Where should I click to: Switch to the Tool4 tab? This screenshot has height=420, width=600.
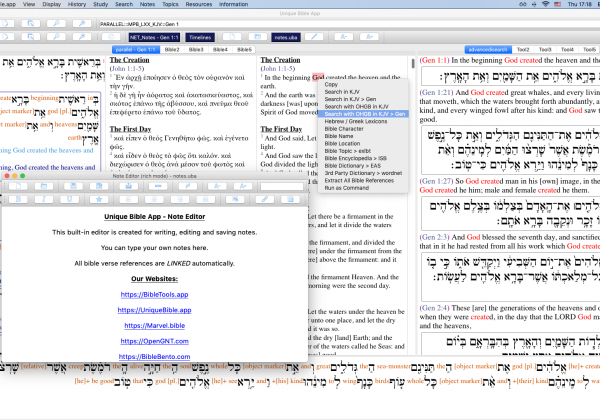pos(567,50)
